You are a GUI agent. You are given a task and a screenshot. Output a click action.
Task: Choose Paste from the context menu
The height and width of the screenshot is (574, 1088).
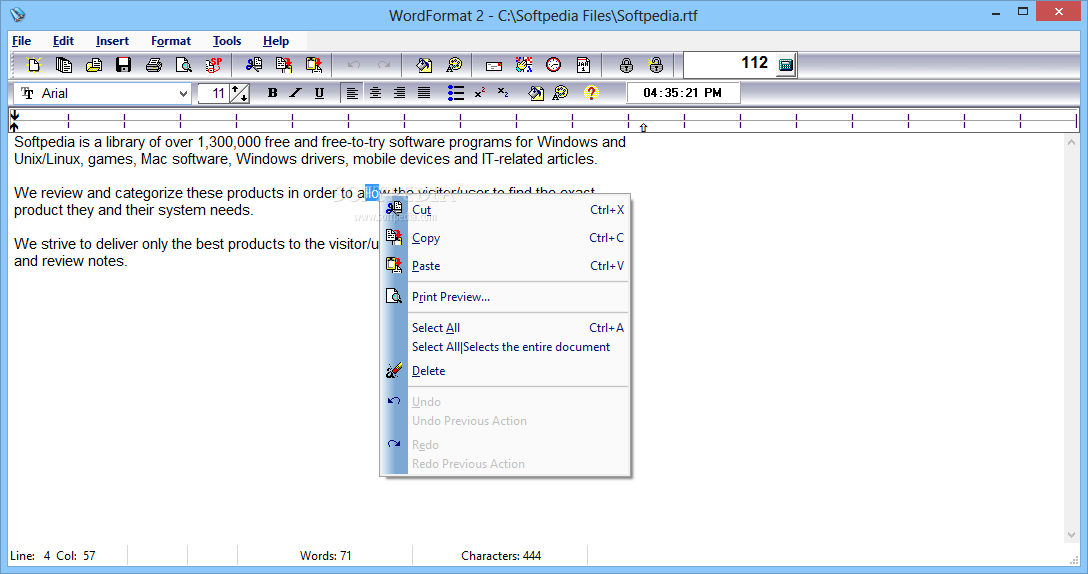pyautogui.click(x=505, y=266)
